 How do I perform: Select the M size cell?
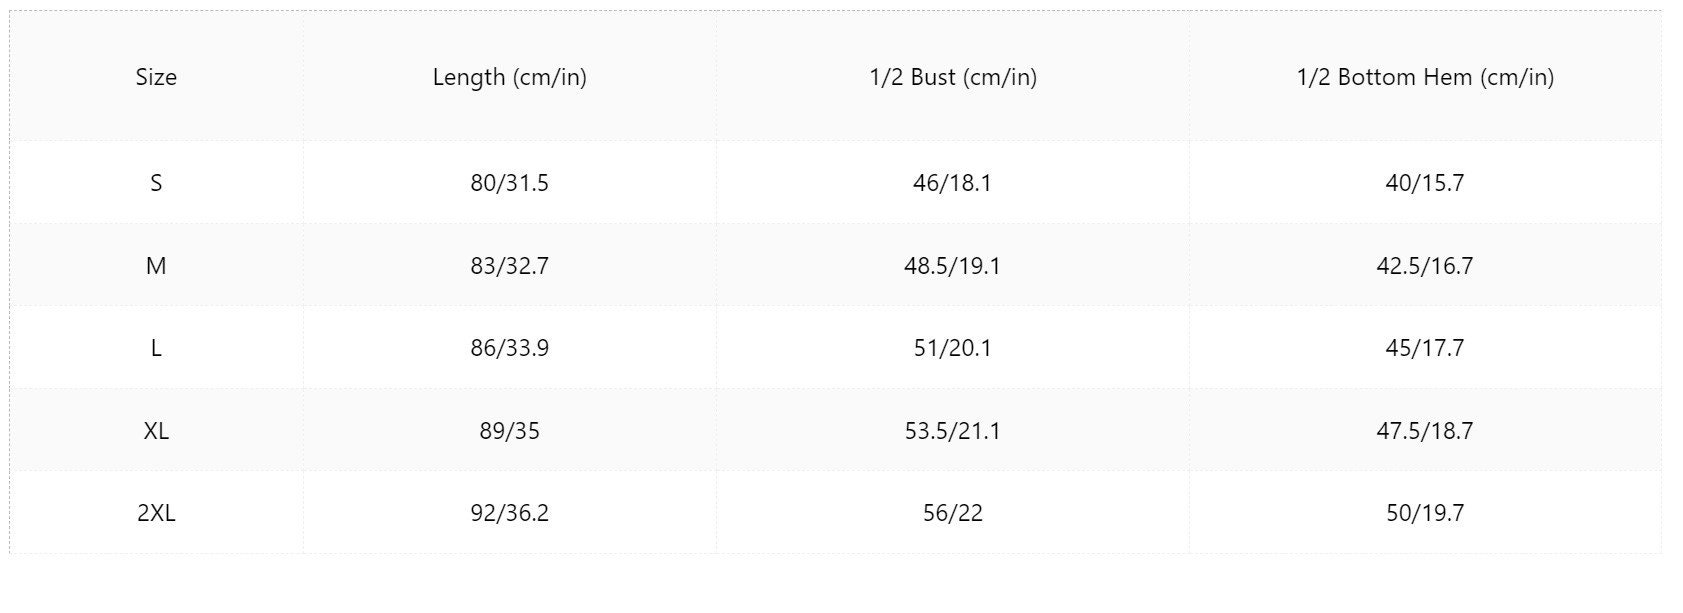tap(156, 266)
